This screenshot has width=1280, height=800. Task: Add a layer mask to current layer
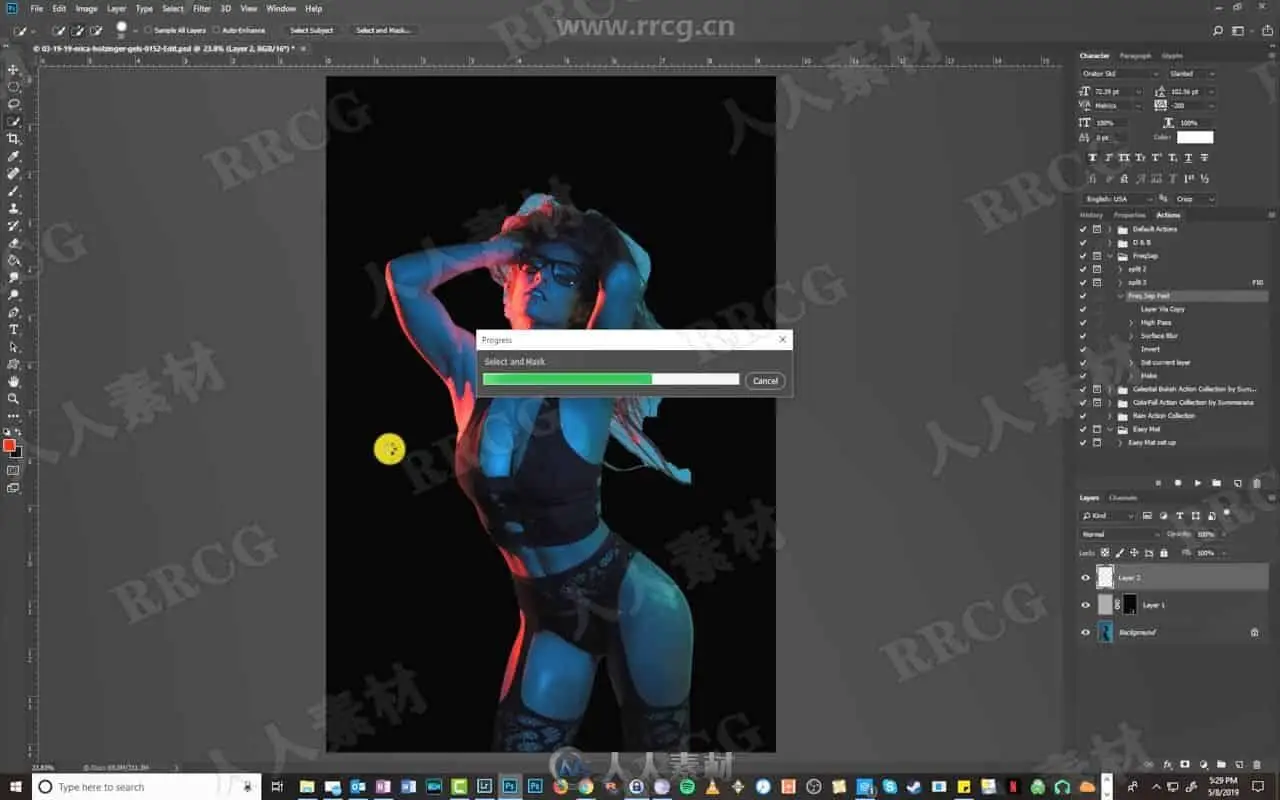point(1185,764)
